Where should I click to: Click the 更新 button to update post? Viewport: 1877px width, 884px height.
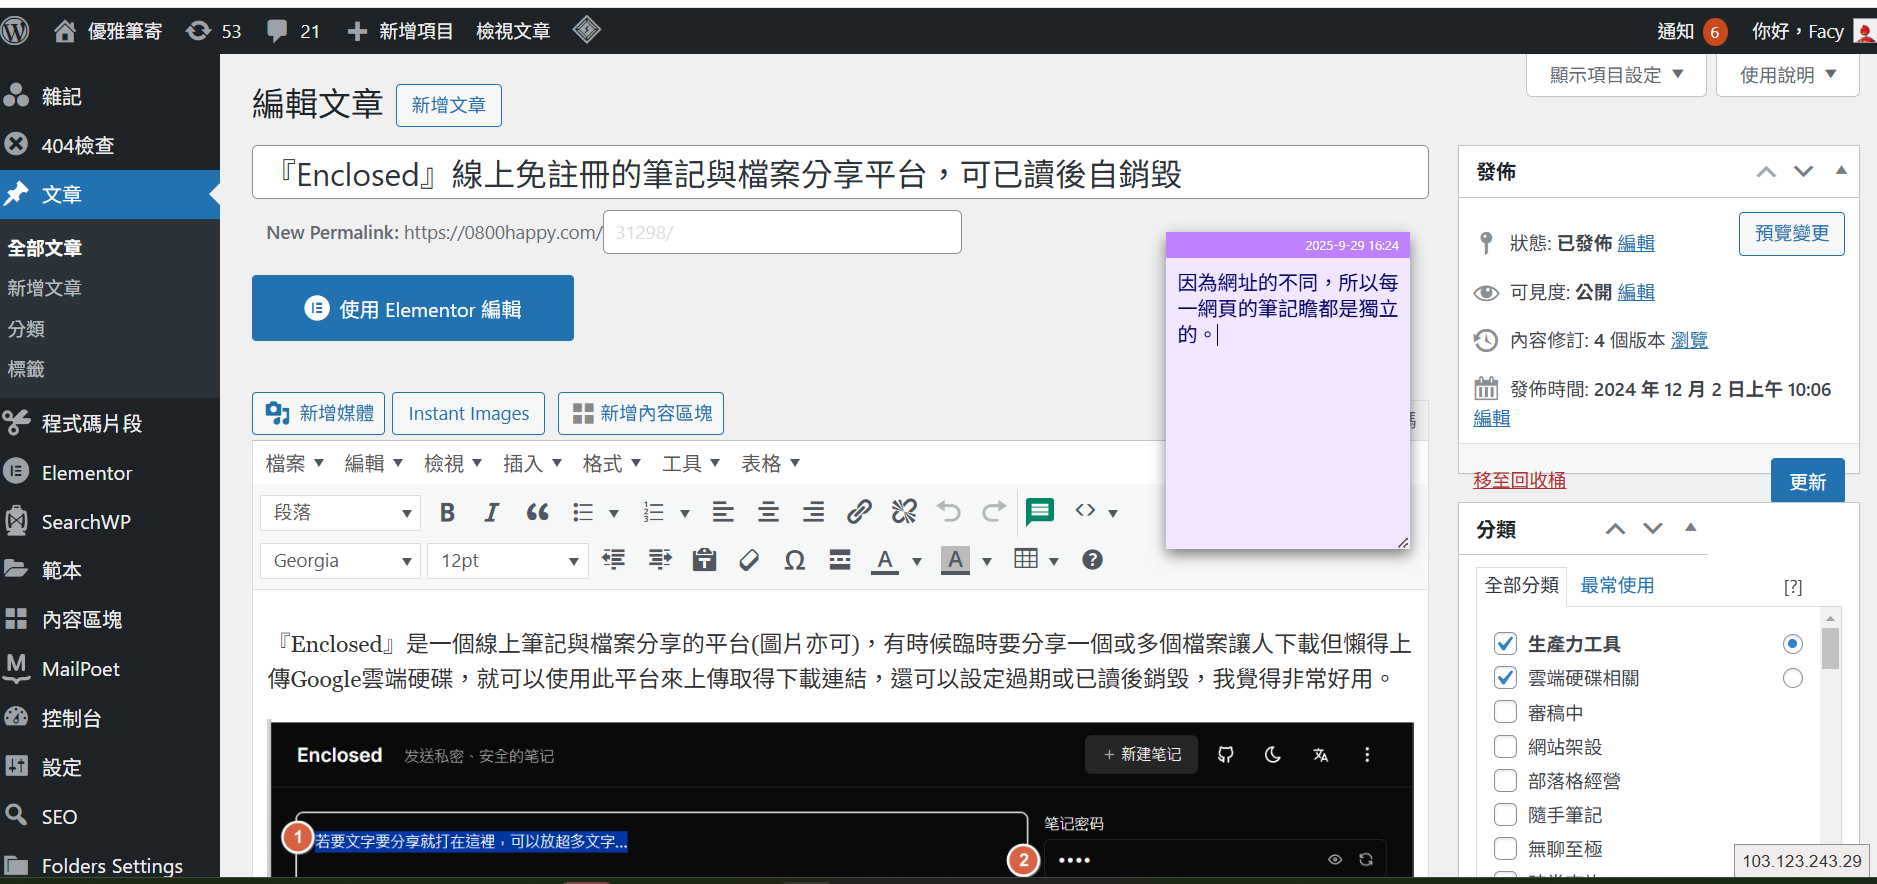point(1808,482)
